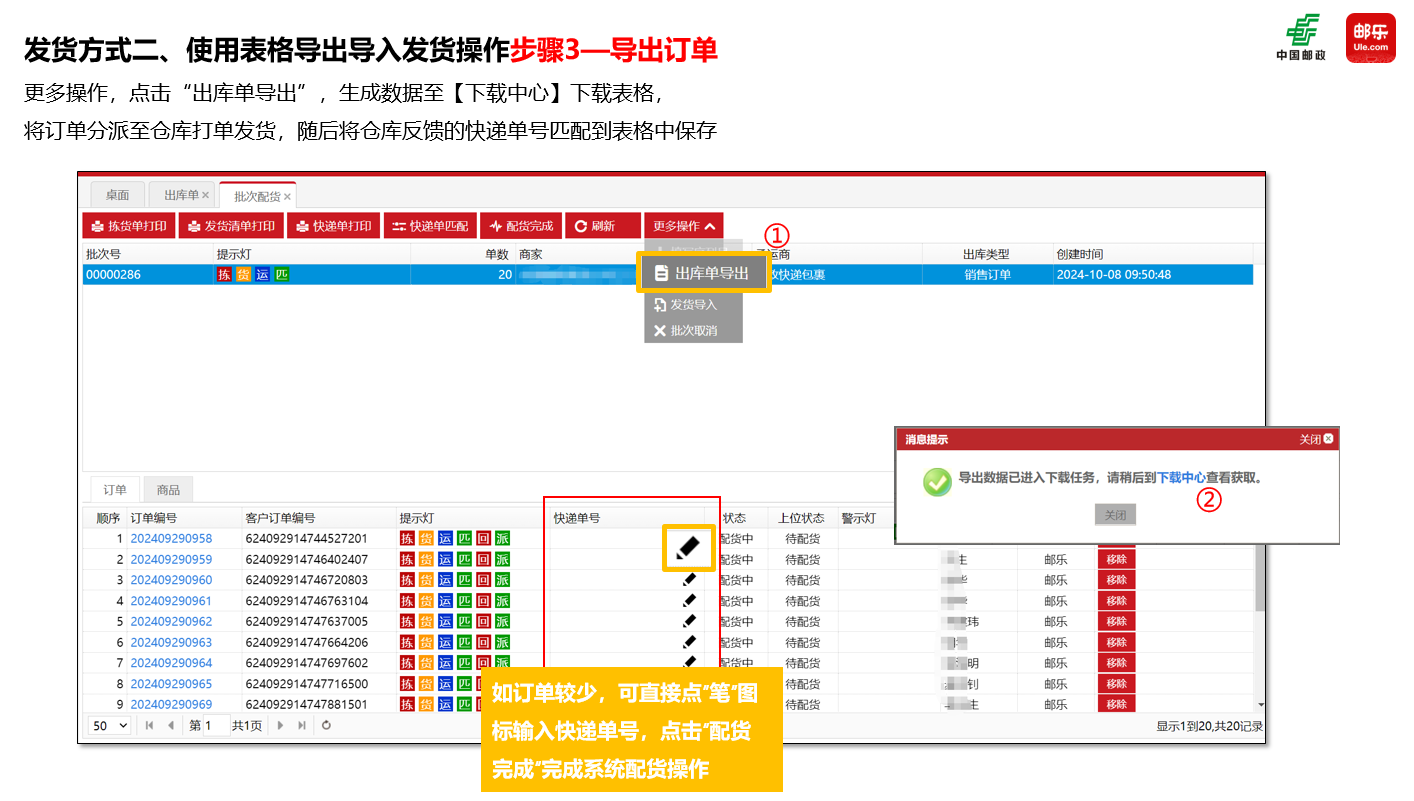Open the 订单 sub-tab
This screenshot has width=1414, height=801.
coord(115,490)
